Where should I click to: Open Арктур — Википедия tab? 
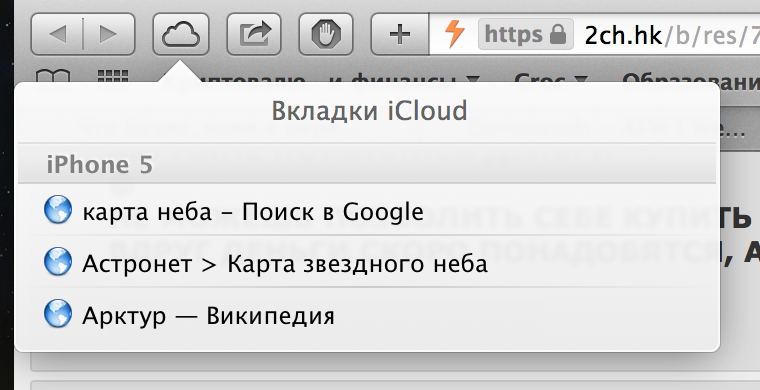click(367, 315)
